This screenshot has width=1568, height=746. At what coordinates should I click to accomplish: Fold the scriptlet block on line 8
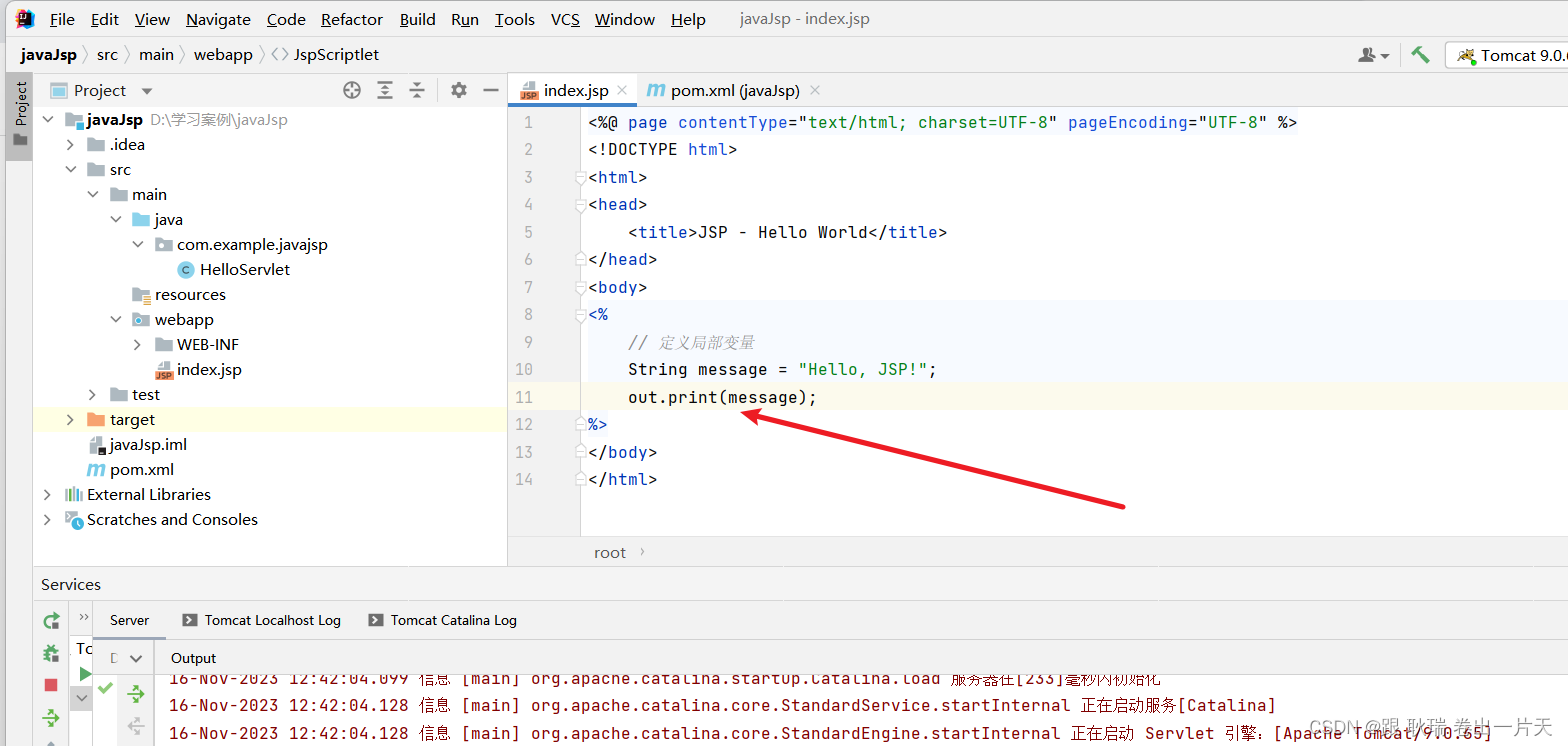click(580, 315)
